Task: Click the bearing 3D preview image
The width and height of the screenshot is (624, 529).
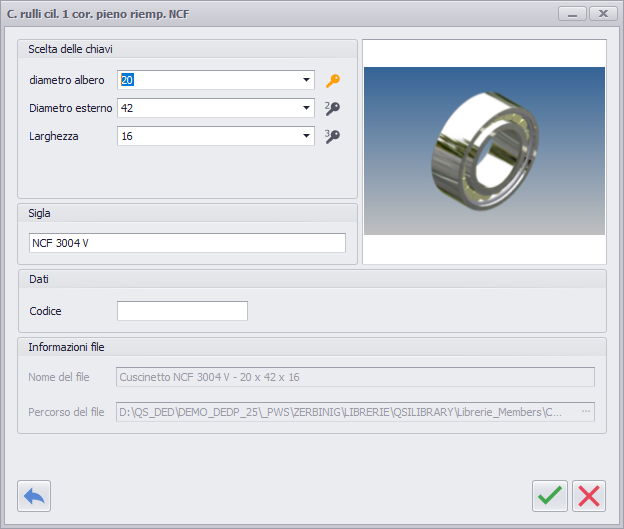Action: tap(484, 151)
